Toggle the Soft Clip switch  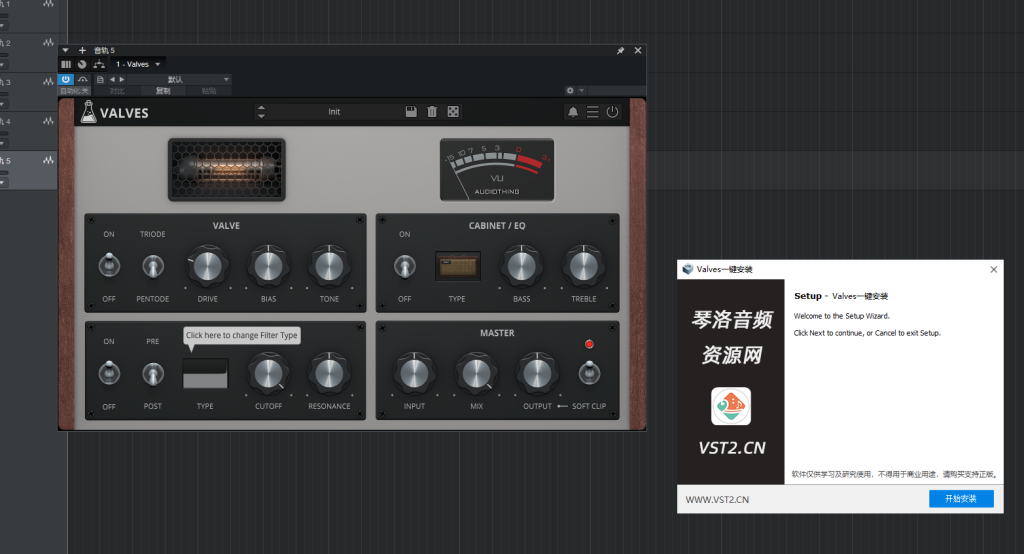point(589,373)
